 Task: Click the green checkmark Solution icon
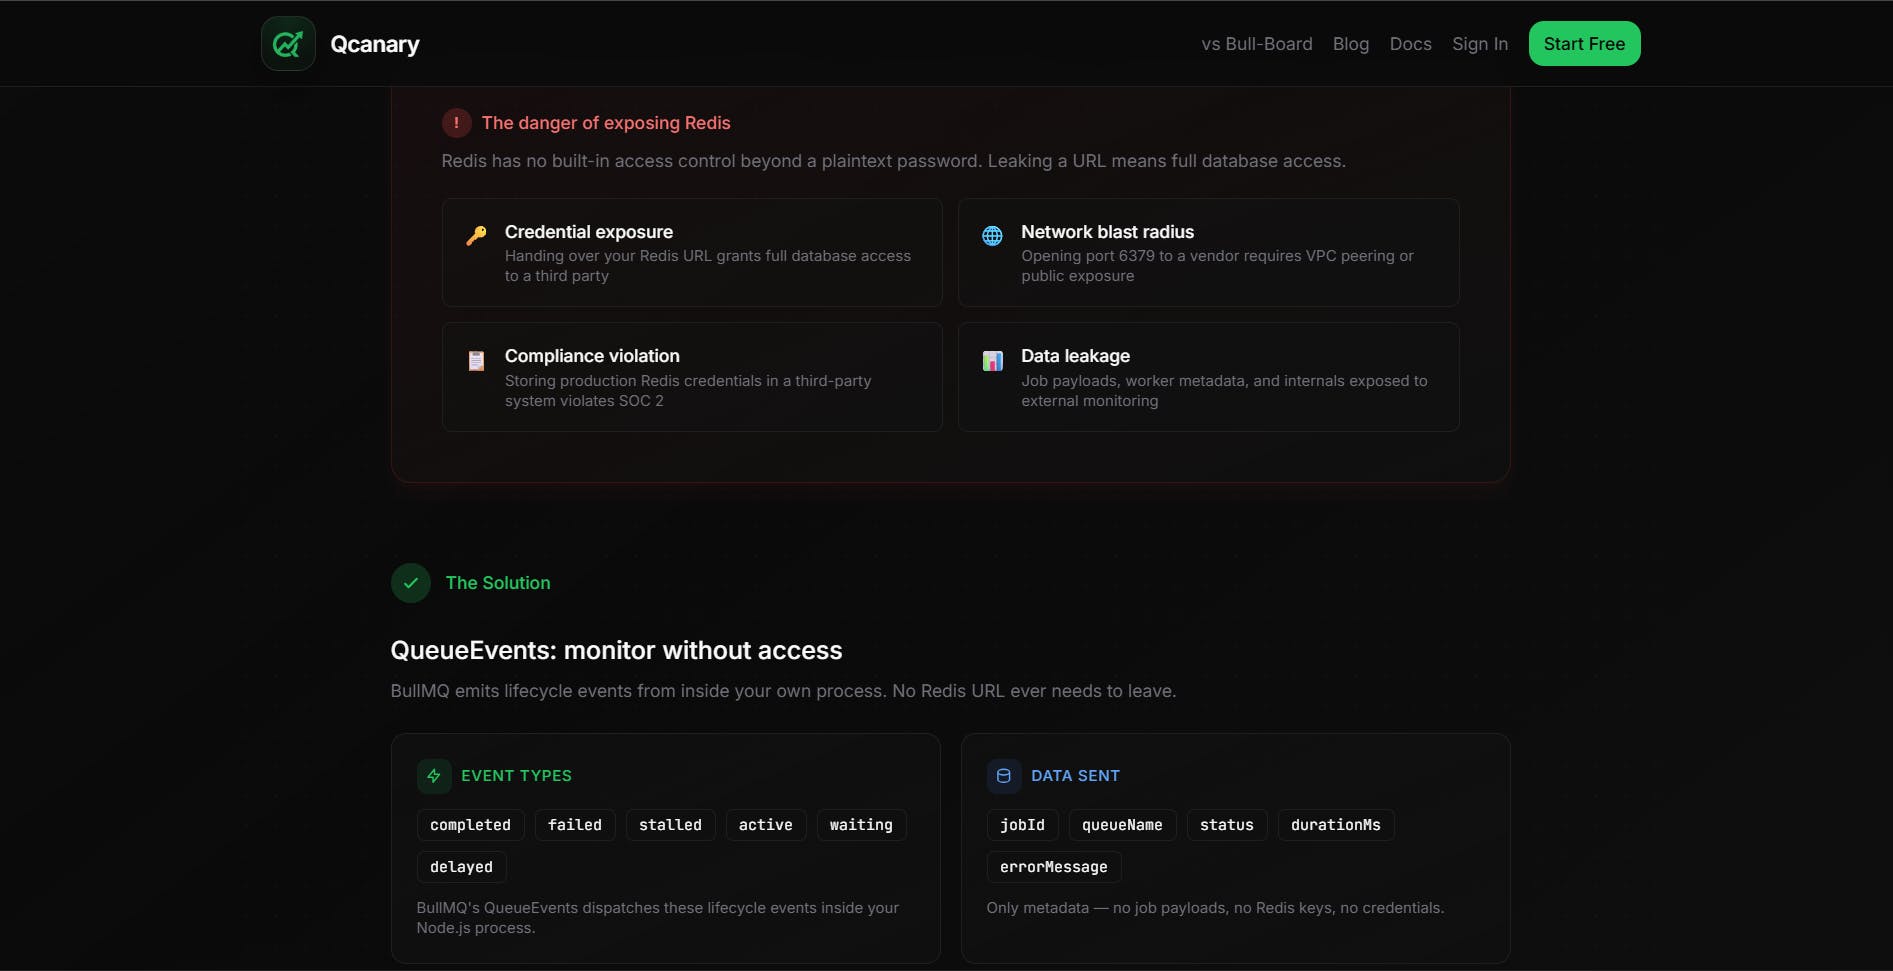[411, 583]
